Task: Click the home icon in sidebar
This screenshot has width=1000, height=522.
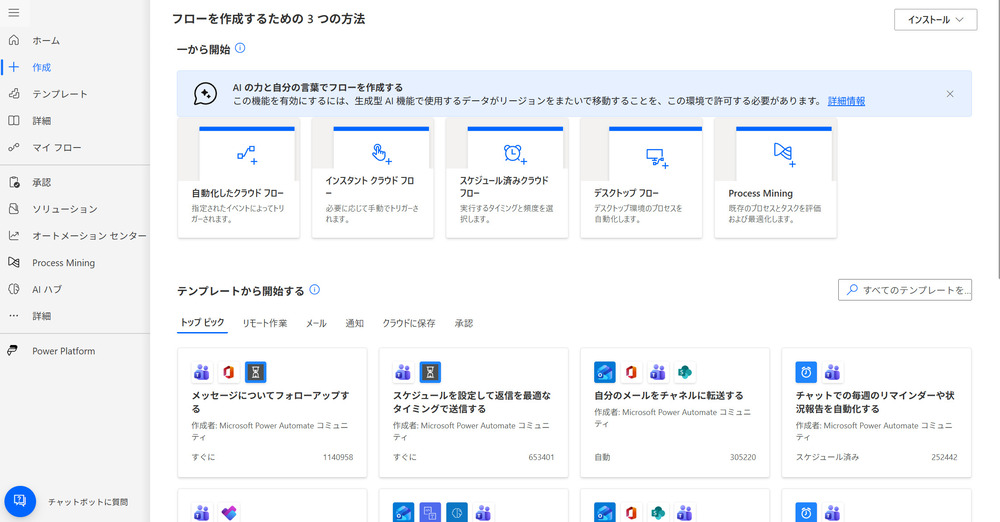Action: tap(13, 40)
